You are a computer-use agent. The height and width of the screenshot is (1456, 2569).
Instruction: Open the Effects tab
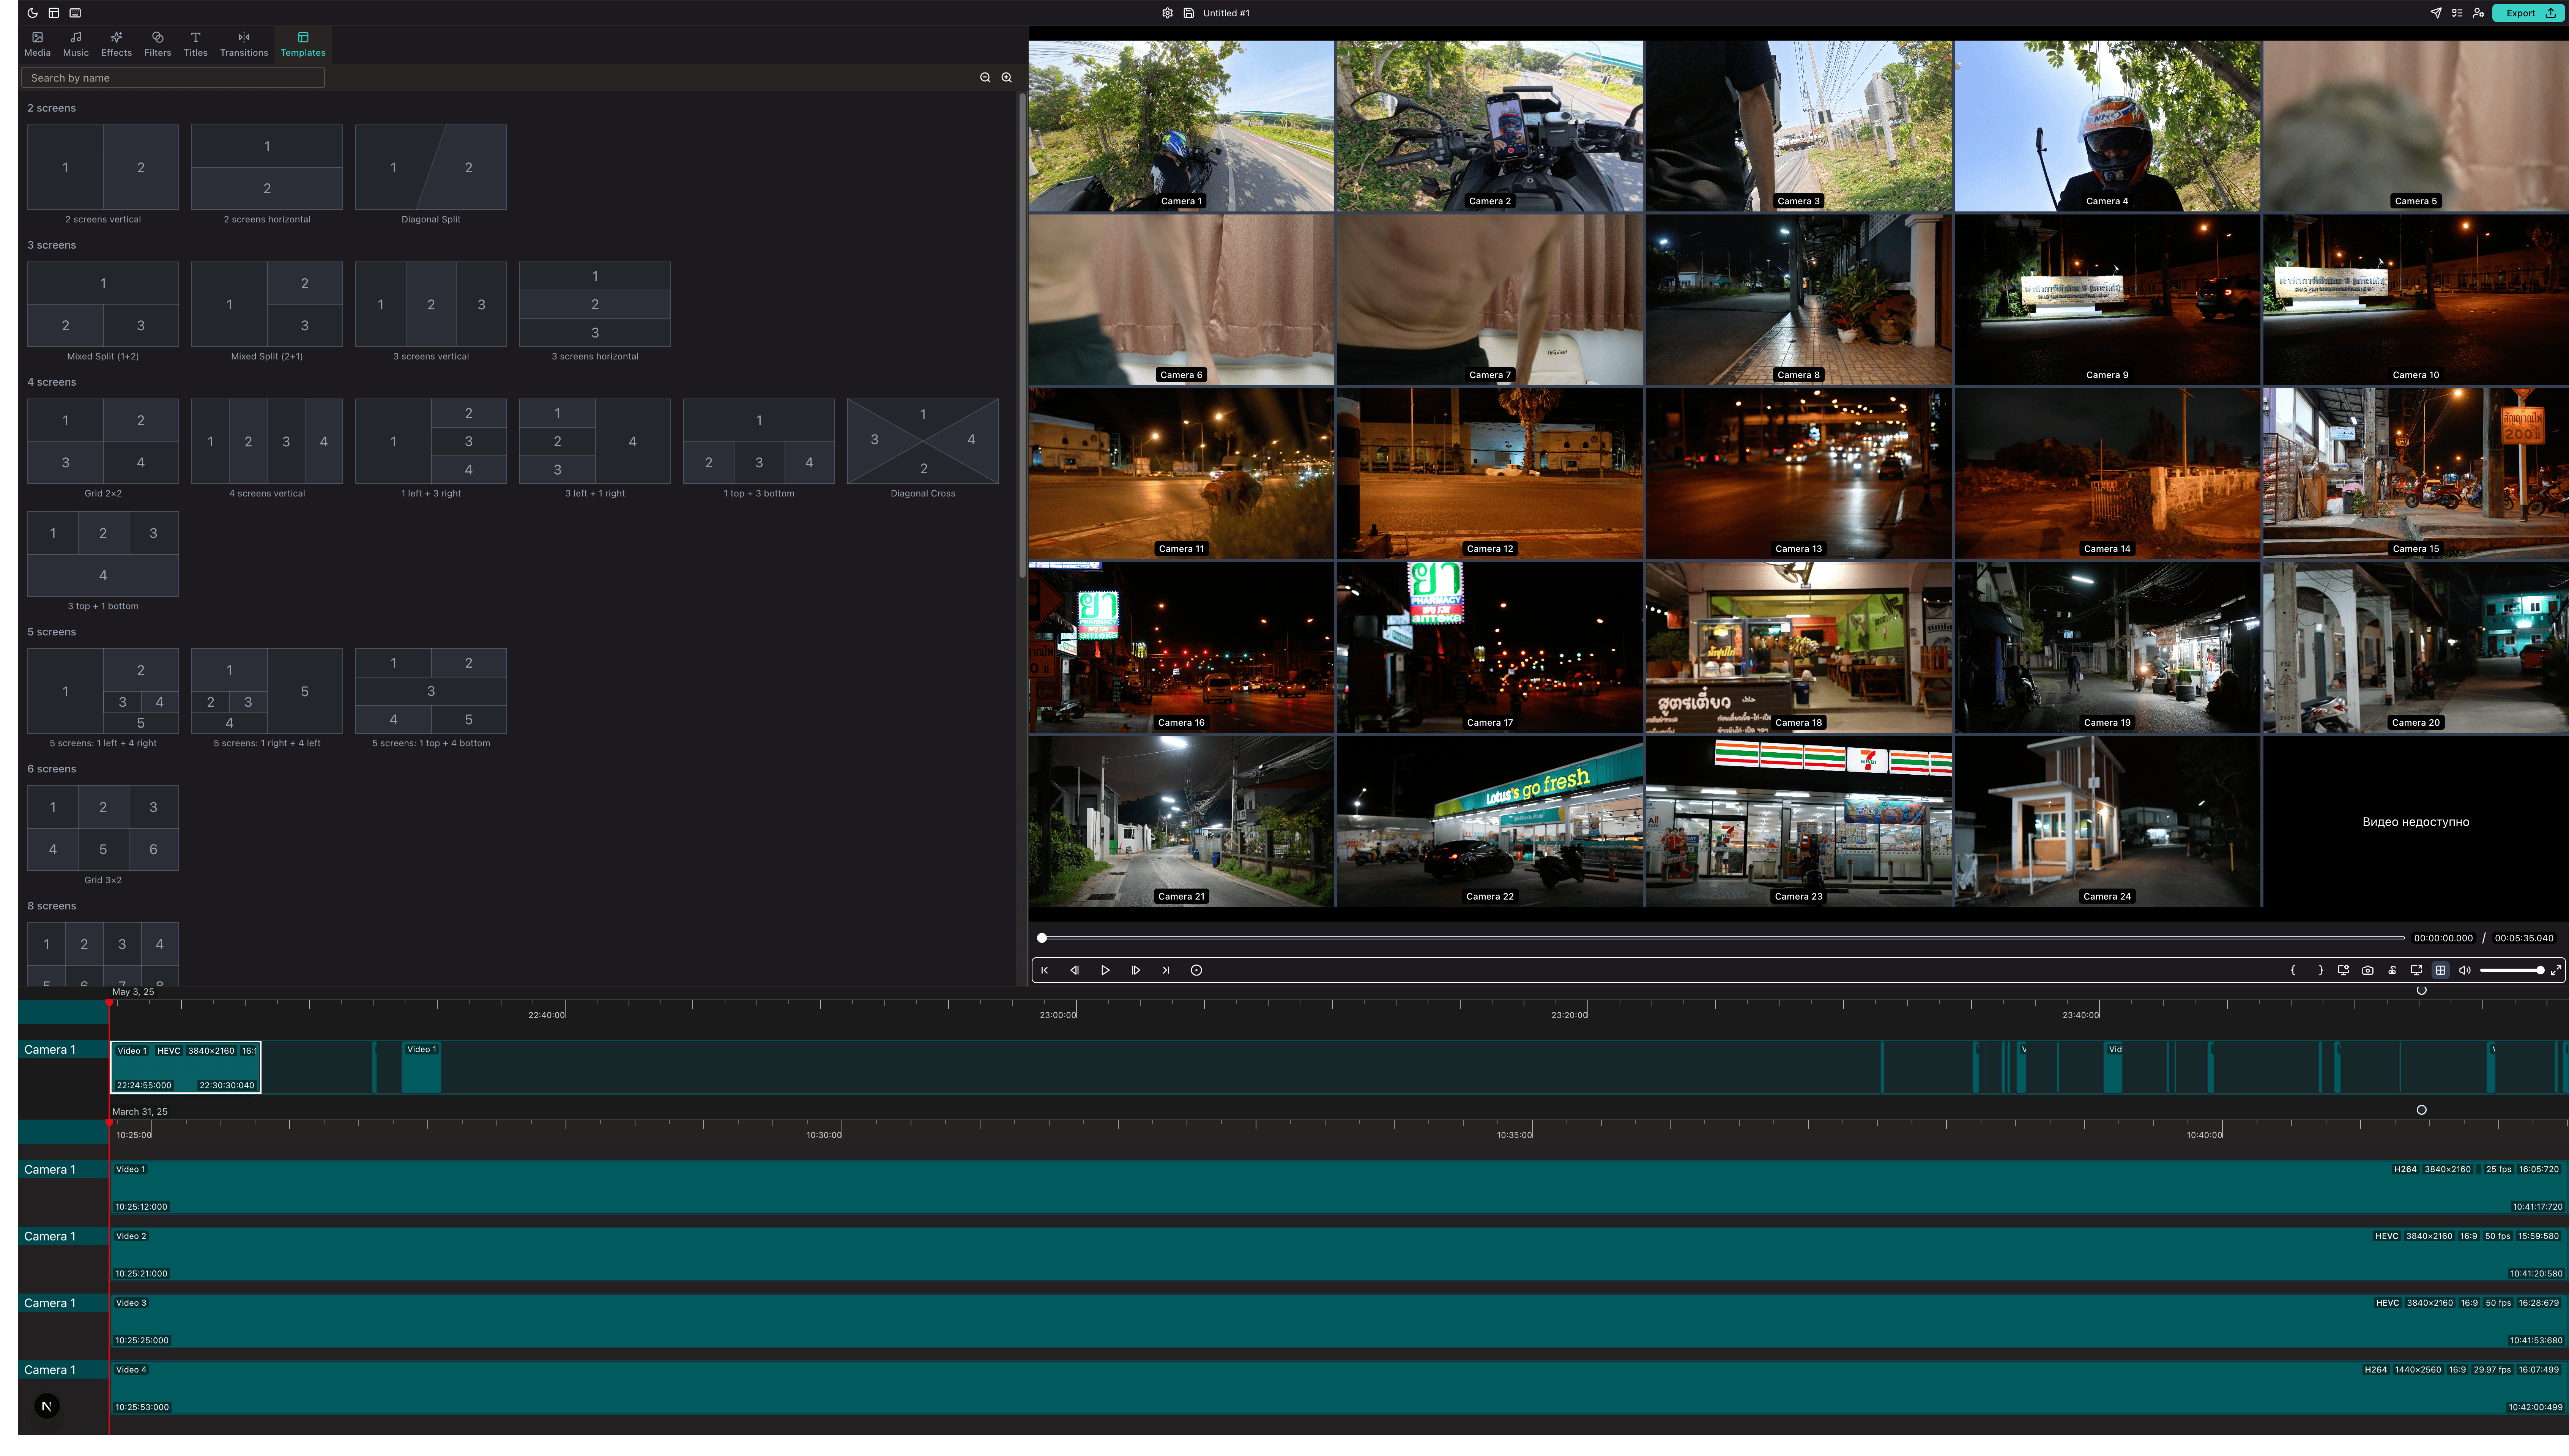click(x=116, y=44)
